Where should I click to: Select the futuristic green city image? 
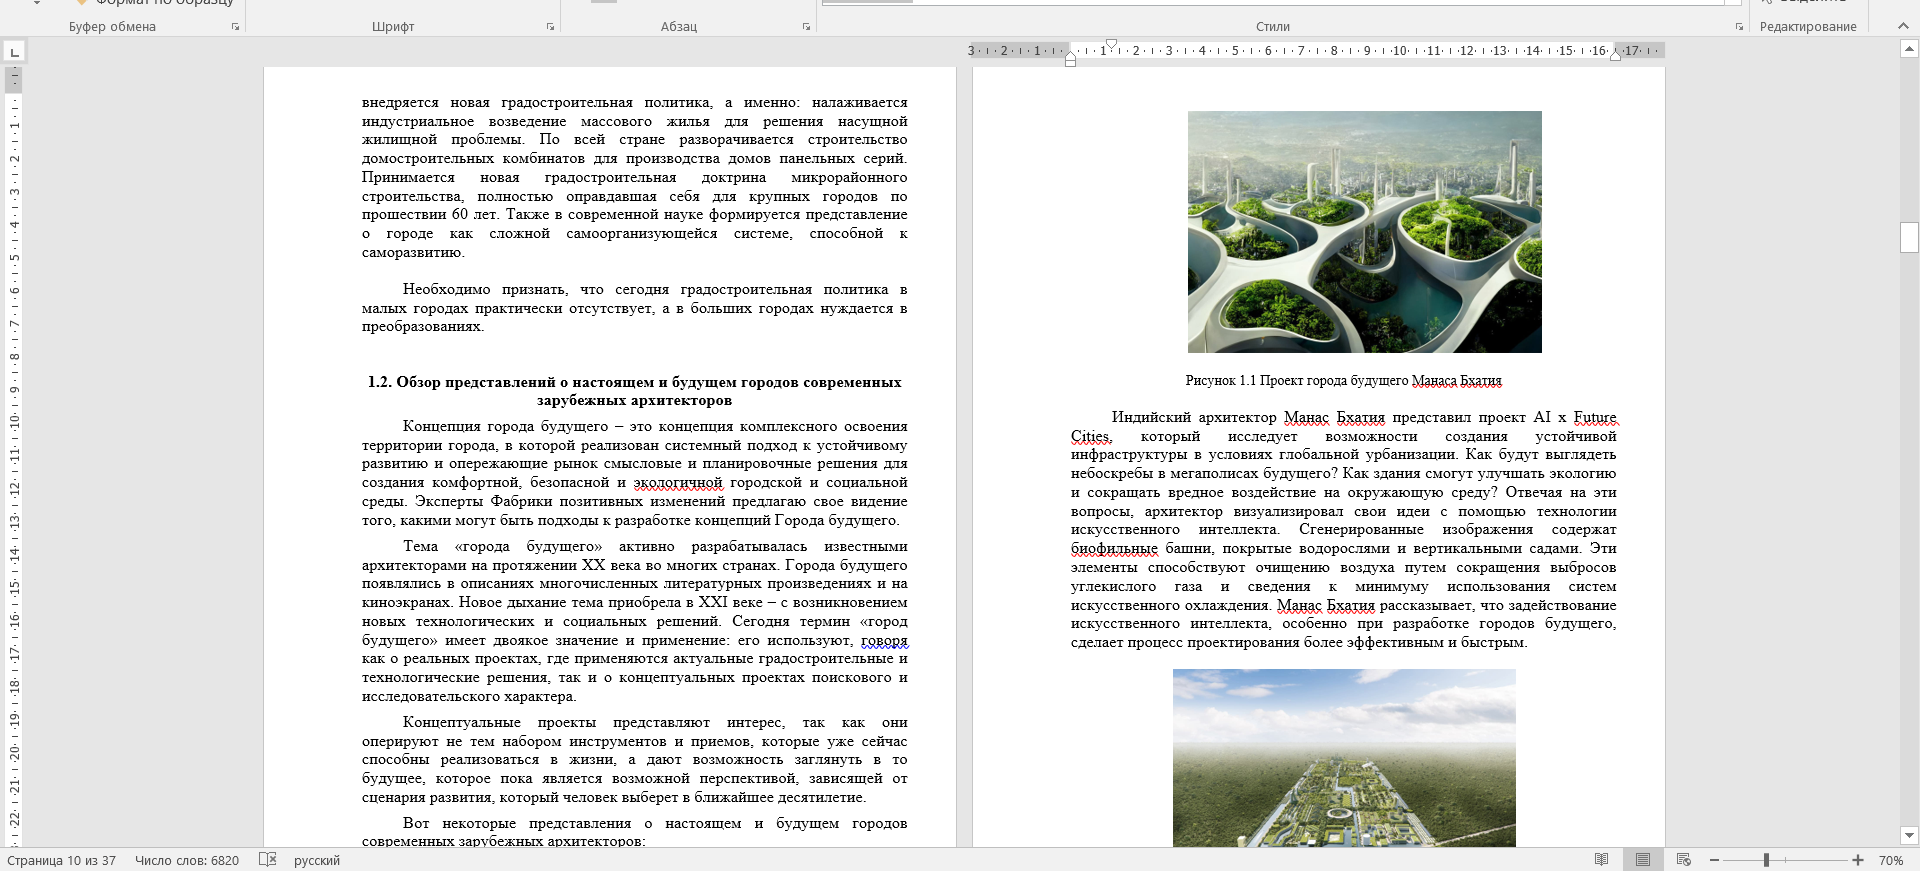click(1364, 232)
